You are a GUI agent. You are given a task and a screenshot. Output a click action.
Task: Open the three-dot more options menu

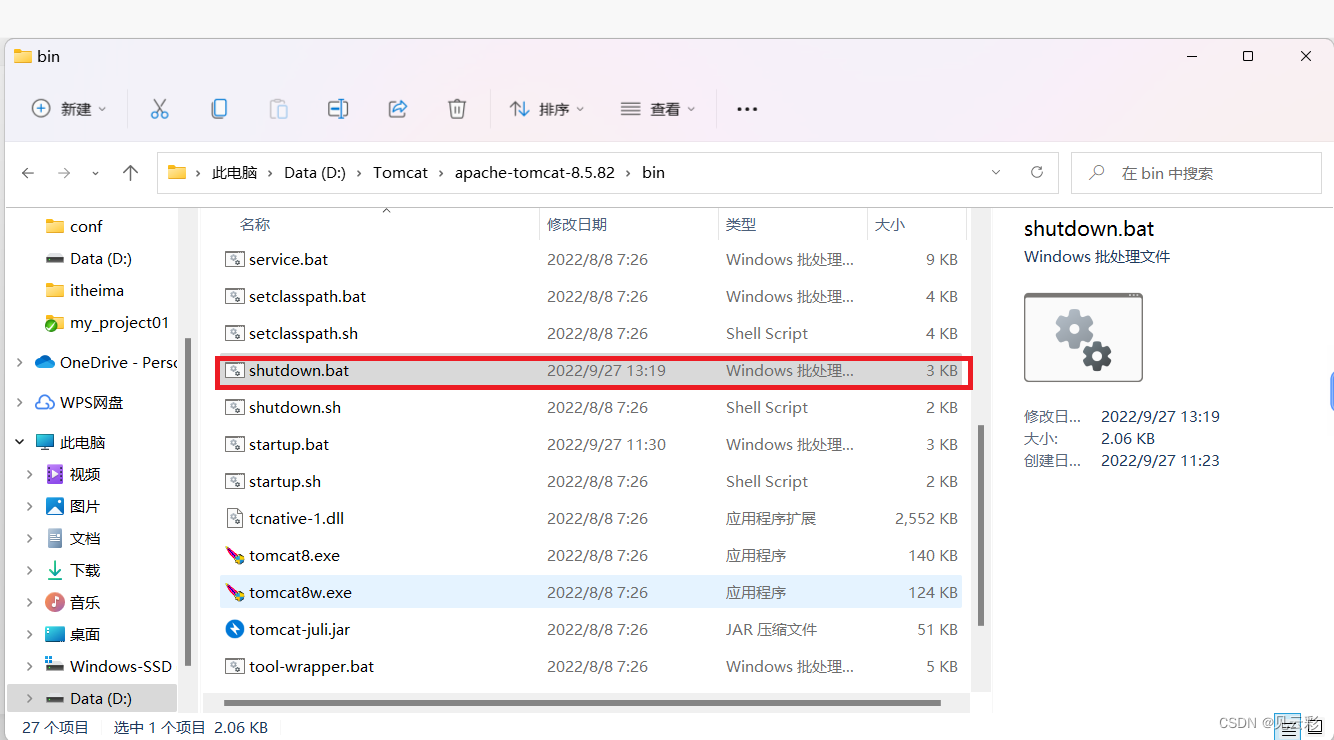click(747, 109)
